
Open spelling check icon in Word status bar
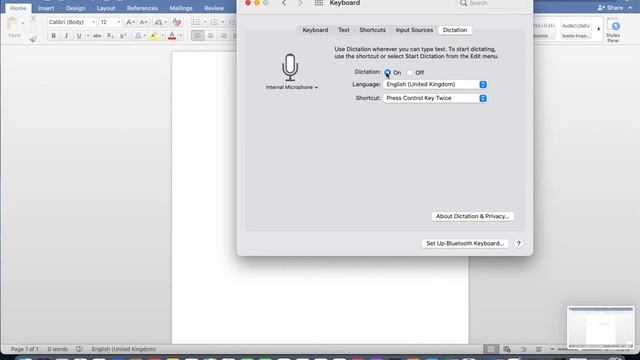click(79, 349)
